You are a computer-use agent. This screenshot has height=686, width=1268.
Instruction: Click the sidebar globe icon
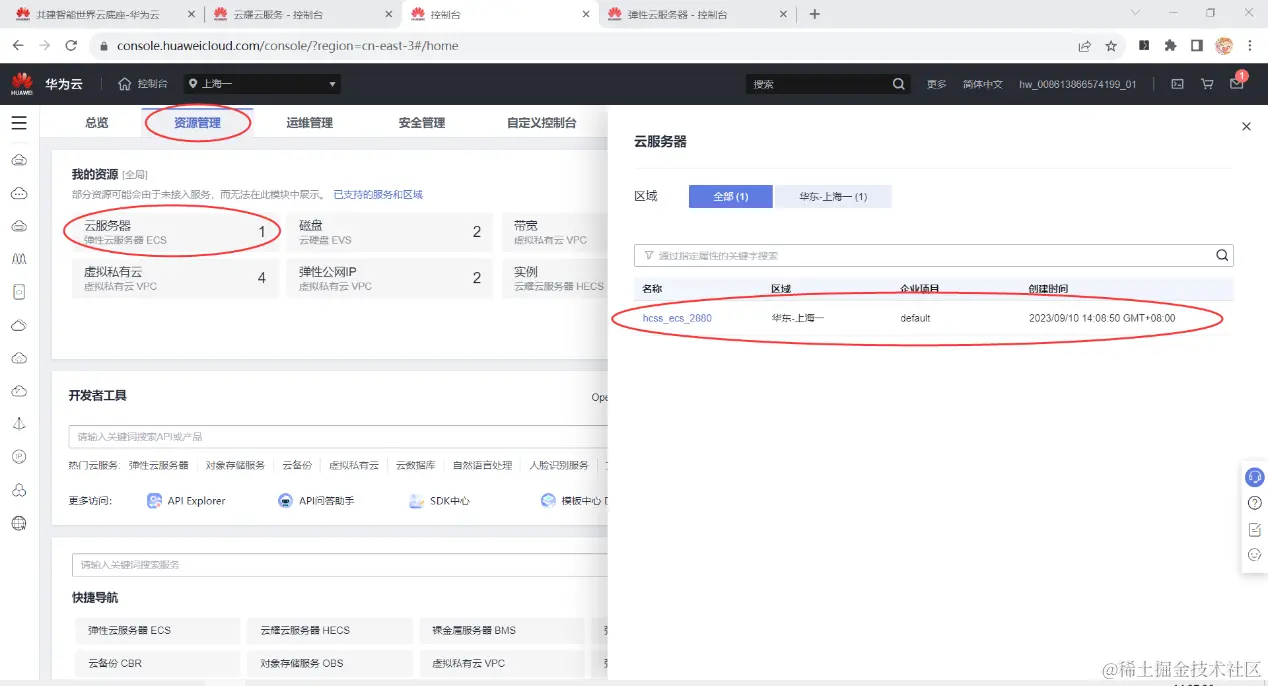pyautogui.click(x=18, y=522)
